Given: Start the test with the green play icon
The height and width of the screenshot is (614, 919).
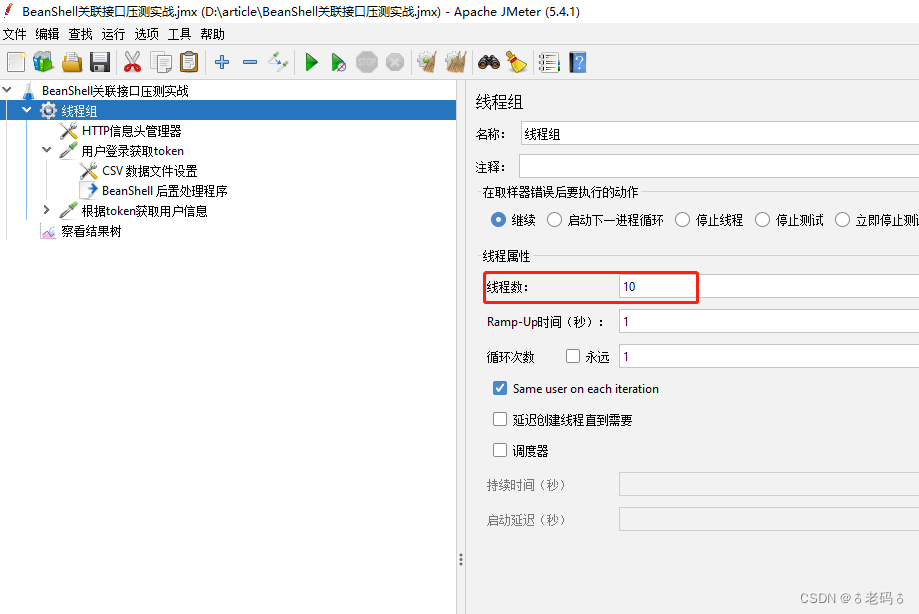Looking at the screenshot, I should pyautogui.click(x=311, y=61).
